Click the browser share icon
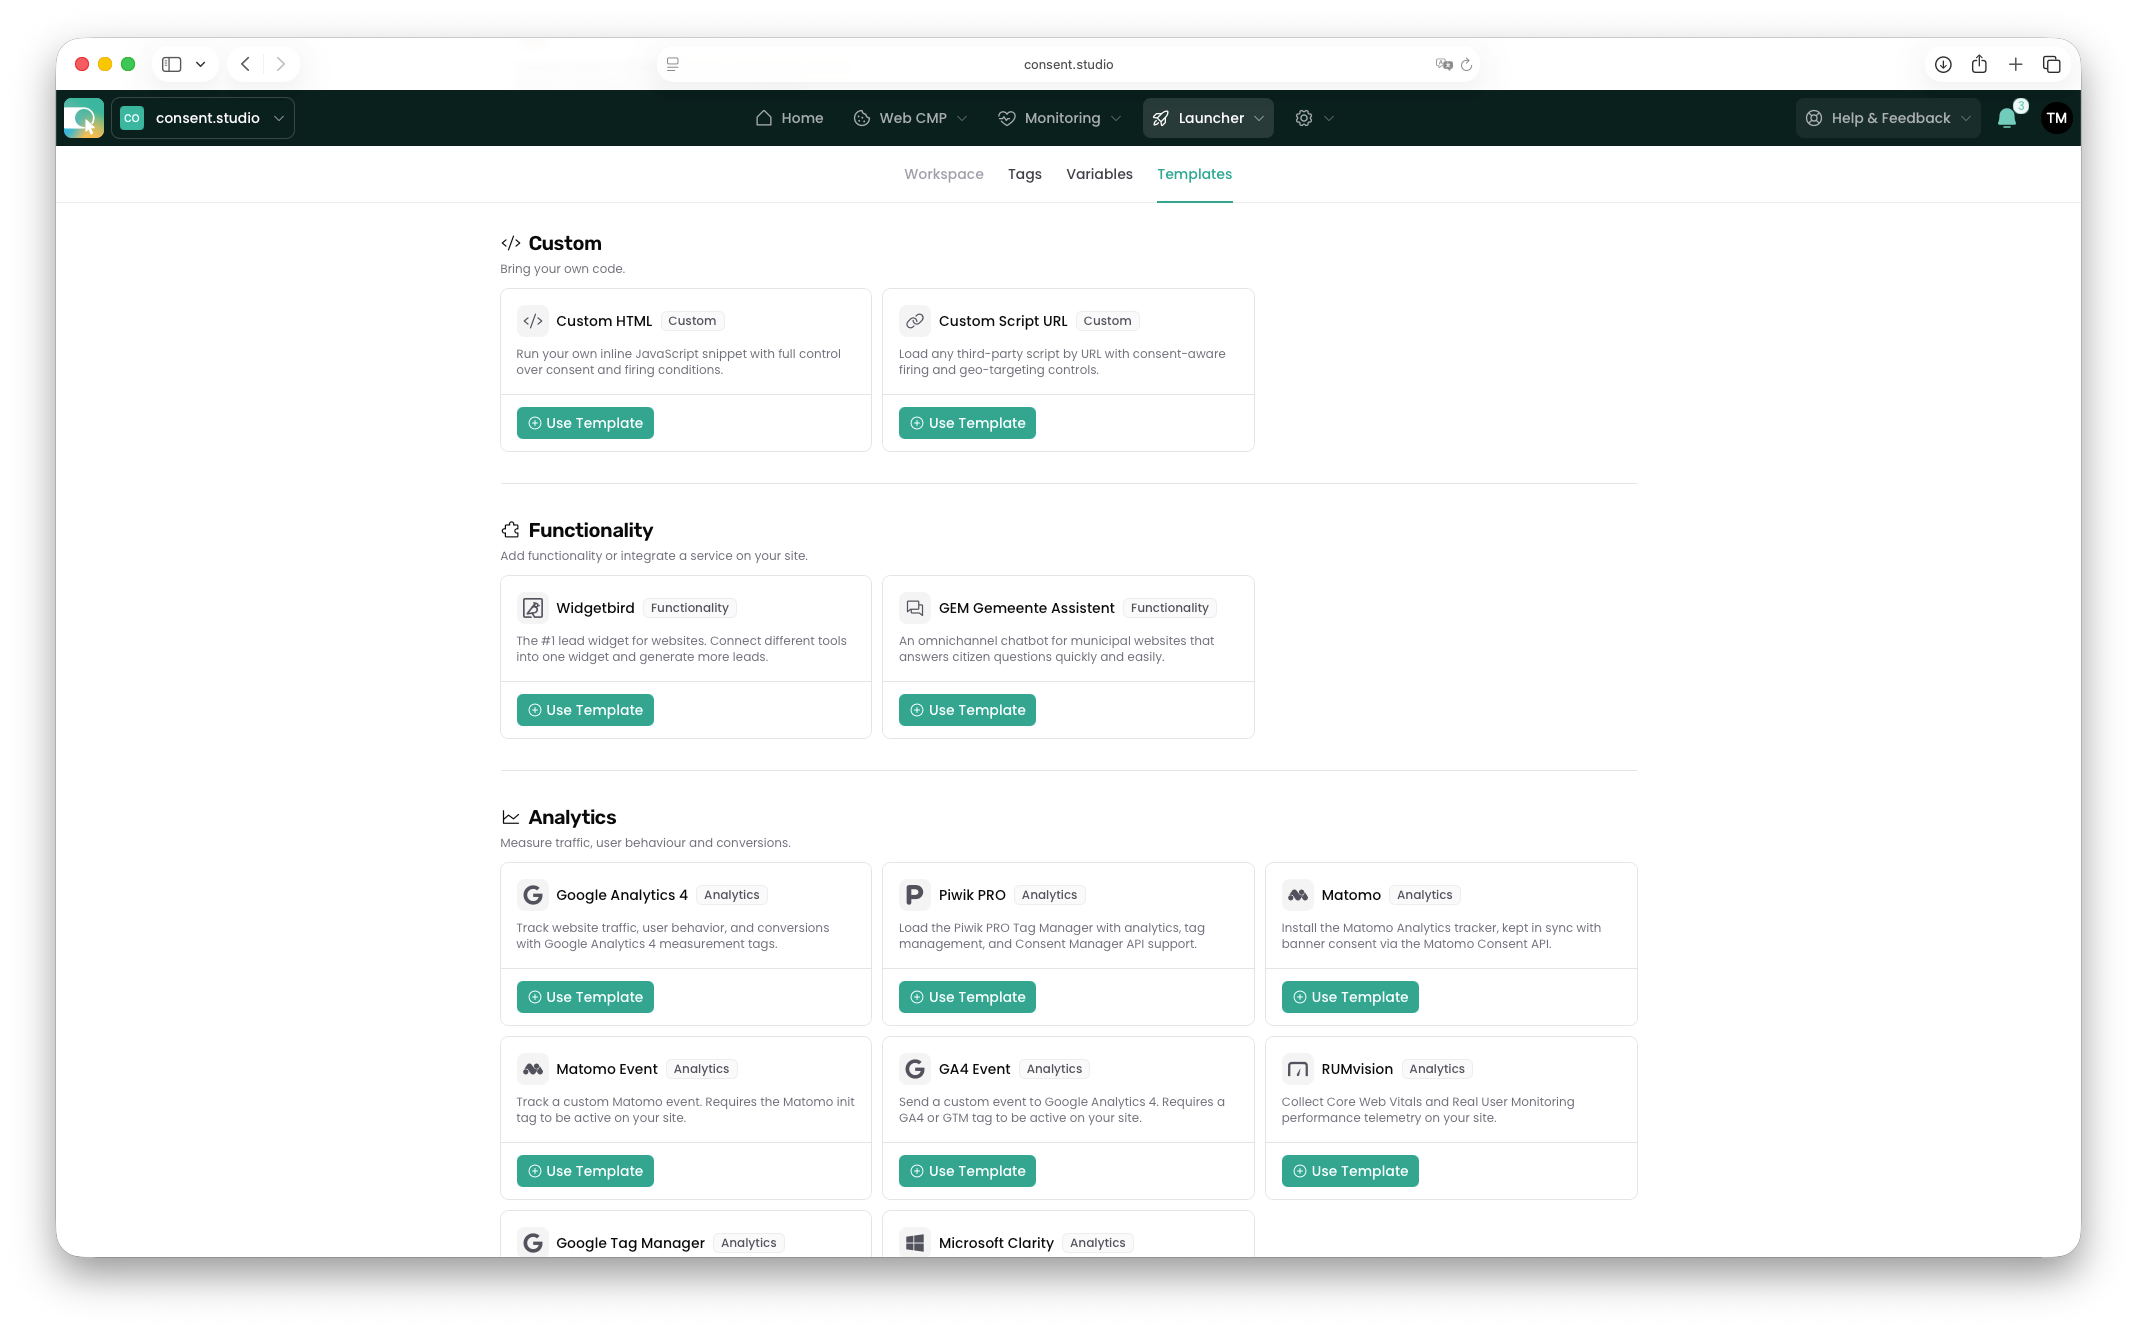Viewport: 2137px width, 1331px height. [1979, 64]
